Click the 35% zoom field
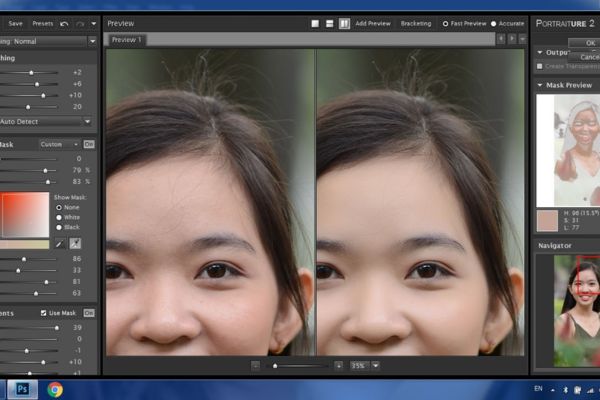This screenshot has height=400, width=600. click(359, 366)
